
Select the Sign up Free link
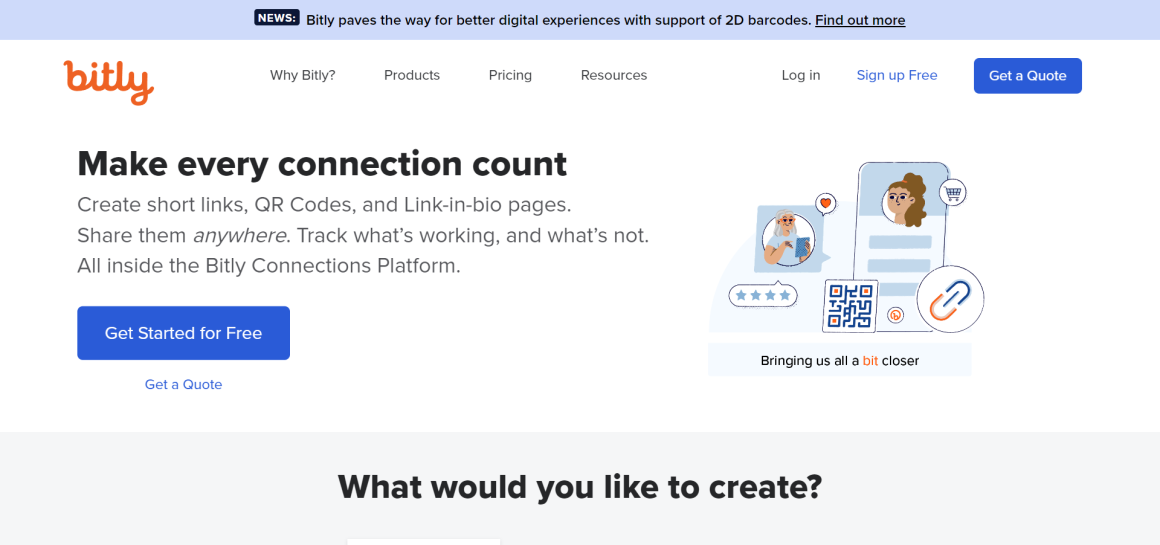click(897, 75)
